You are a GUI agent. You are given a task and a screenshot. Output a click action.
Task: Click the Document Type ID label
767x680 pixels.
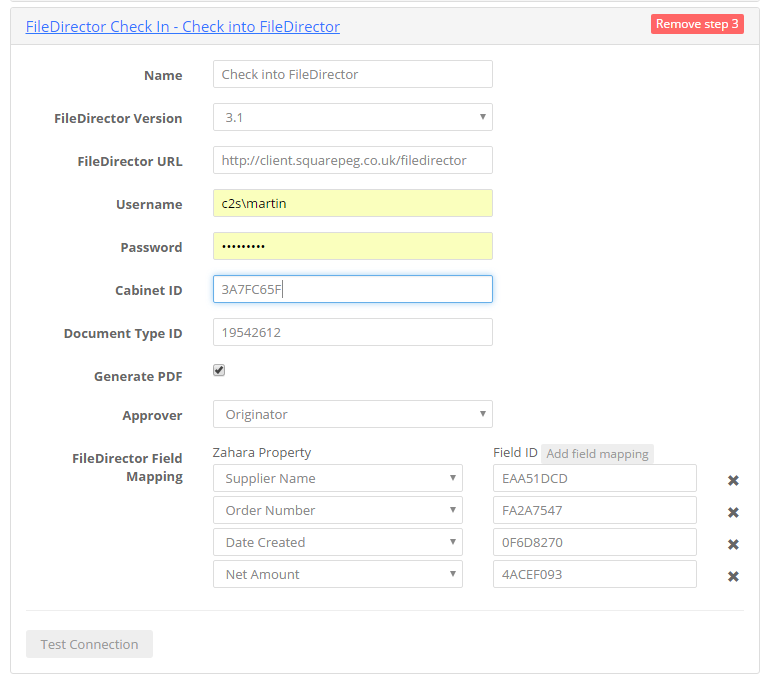tap(123, 334)
